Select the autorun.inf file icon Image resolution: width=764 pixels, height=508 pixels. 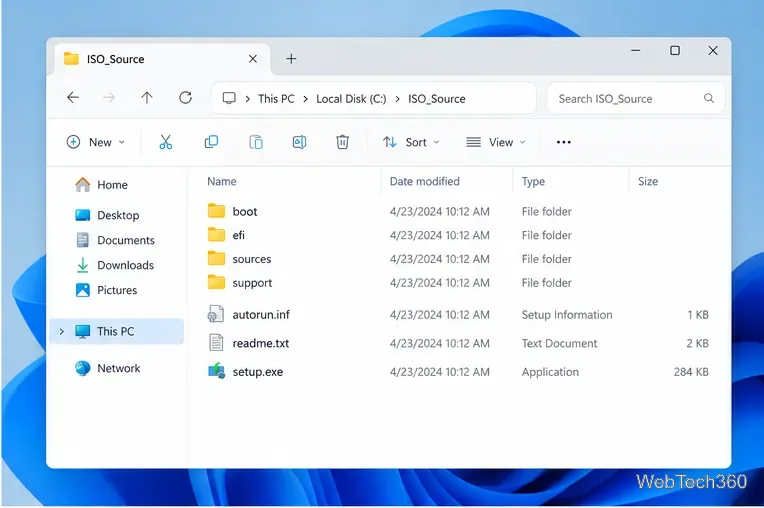point(216,314)
